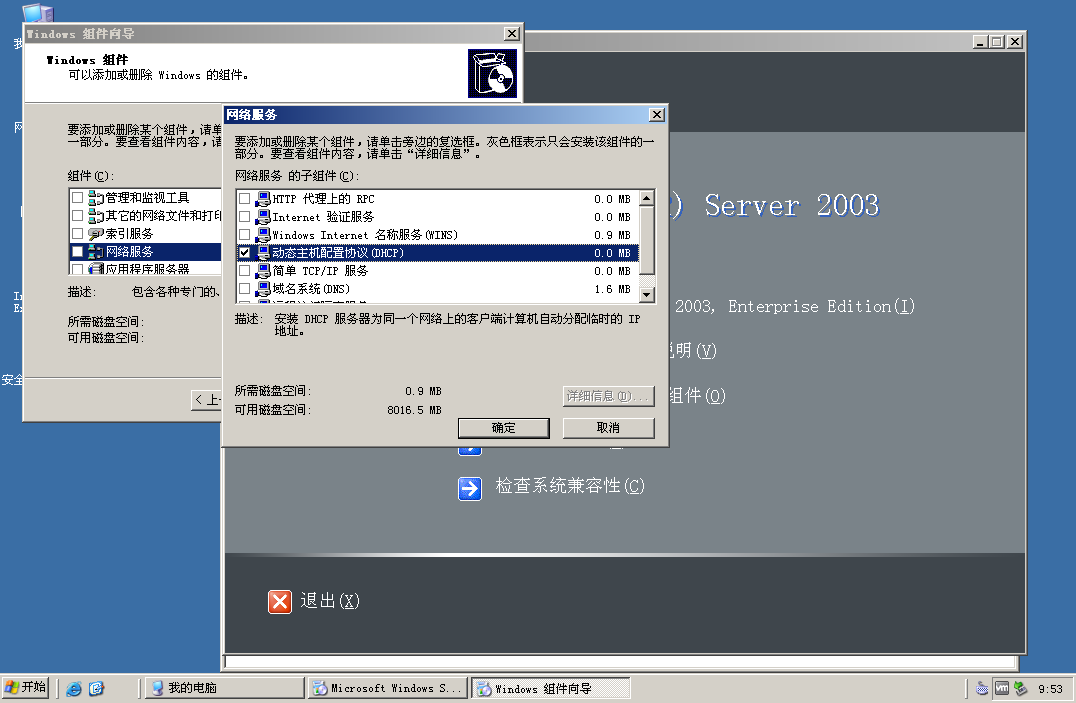Select the 简单 TCP/IP 服务 row
The width and height of the screenshot is (1076, 703).
point(438,271)
